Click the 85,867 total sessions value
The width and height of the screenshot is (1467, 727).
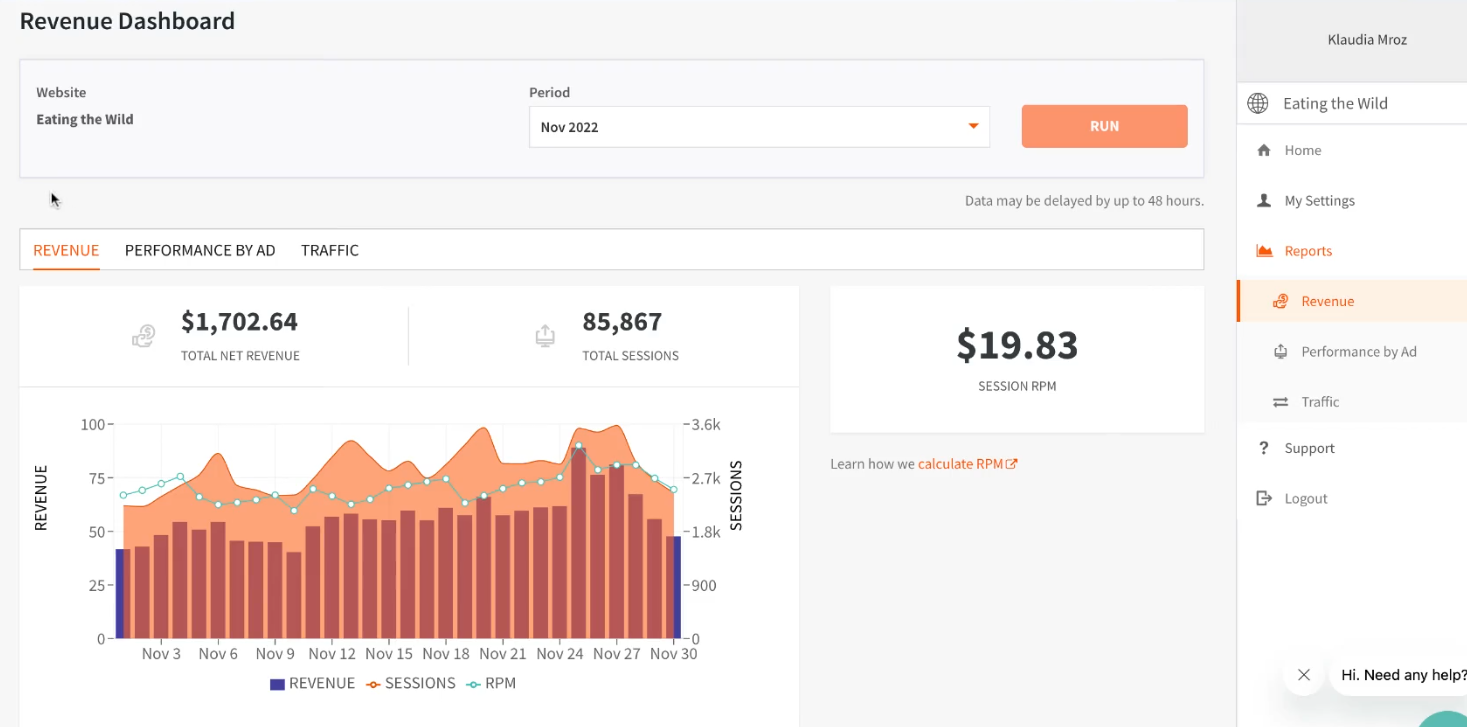pos(622,322)
